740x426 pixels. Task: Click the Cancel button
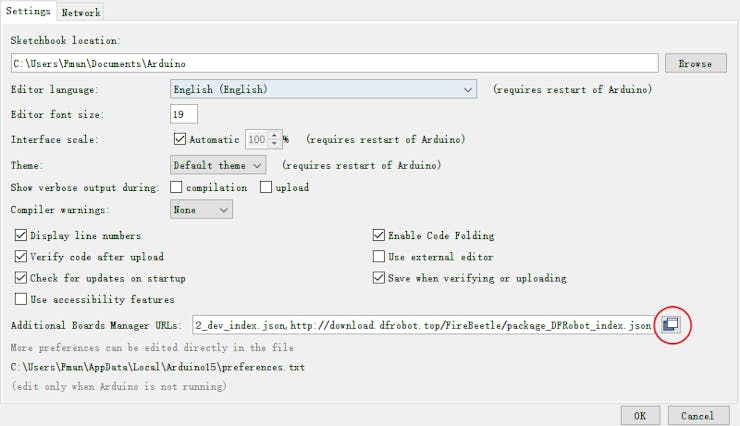pos(698,416)
